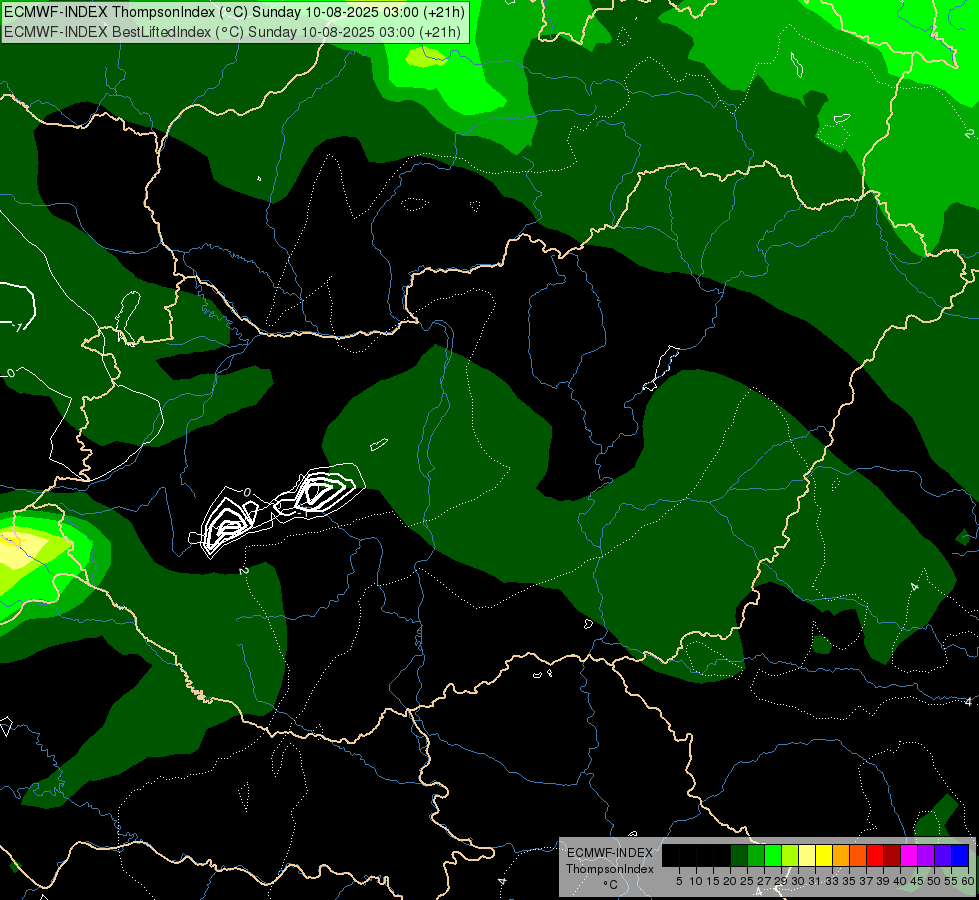Click the ECMWF-INDEX label in the legend box

(610, 853)
